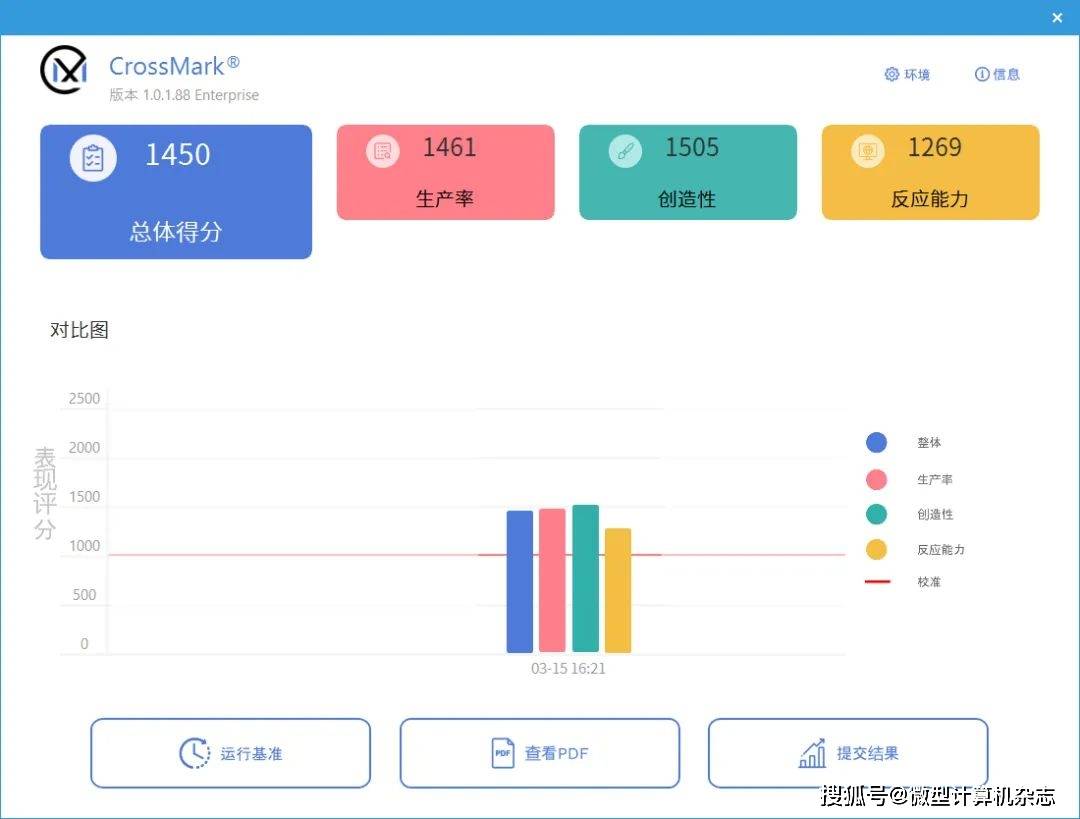1080x819 pixels.
Task: Click the 2500 axis label
Action: [x=84, y=398]
